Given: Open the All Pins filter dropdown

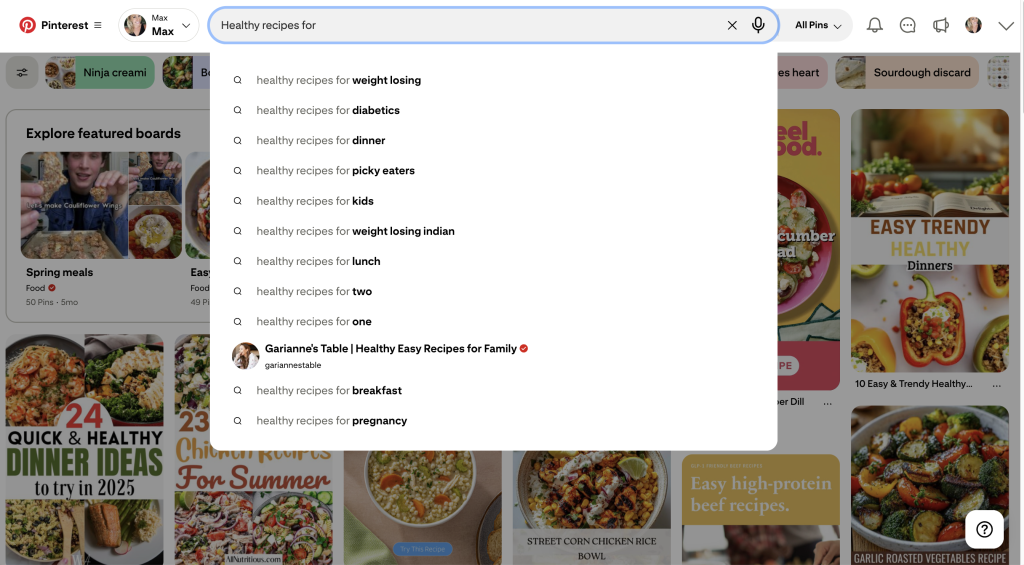Looking at the screenshot, I should [x=817, y=25].
